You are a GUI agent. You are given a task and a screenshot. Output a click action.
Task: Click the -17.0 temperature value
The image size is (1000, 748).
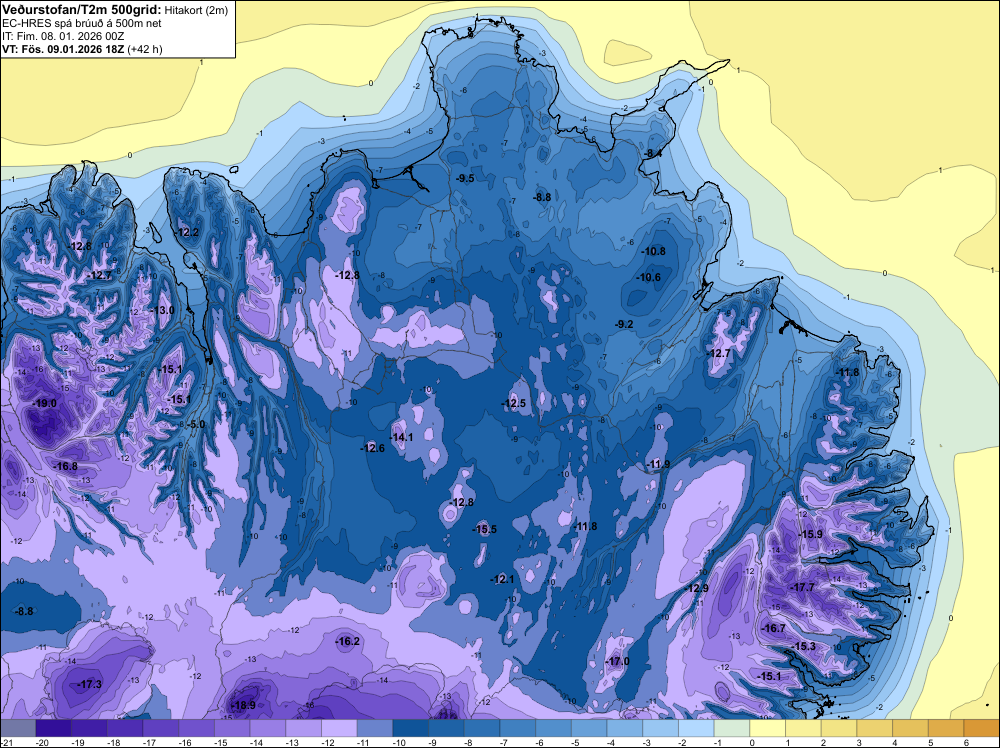618,661
